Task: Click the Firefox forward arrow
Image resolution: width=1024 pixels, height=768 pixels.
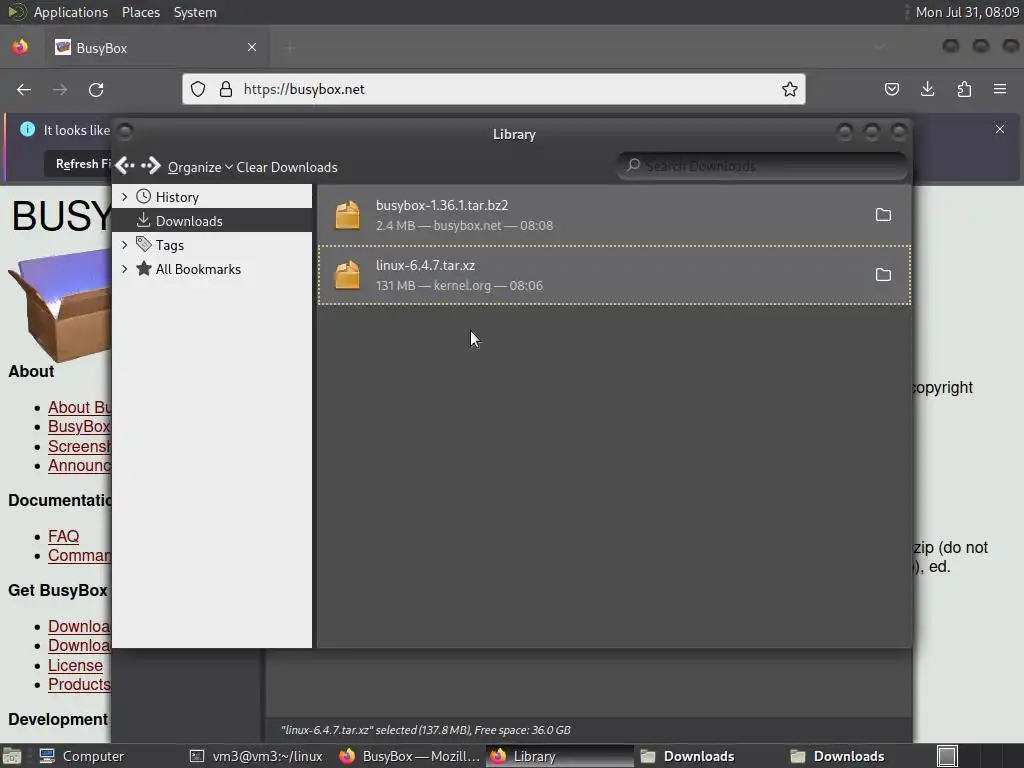Action: 60,89
